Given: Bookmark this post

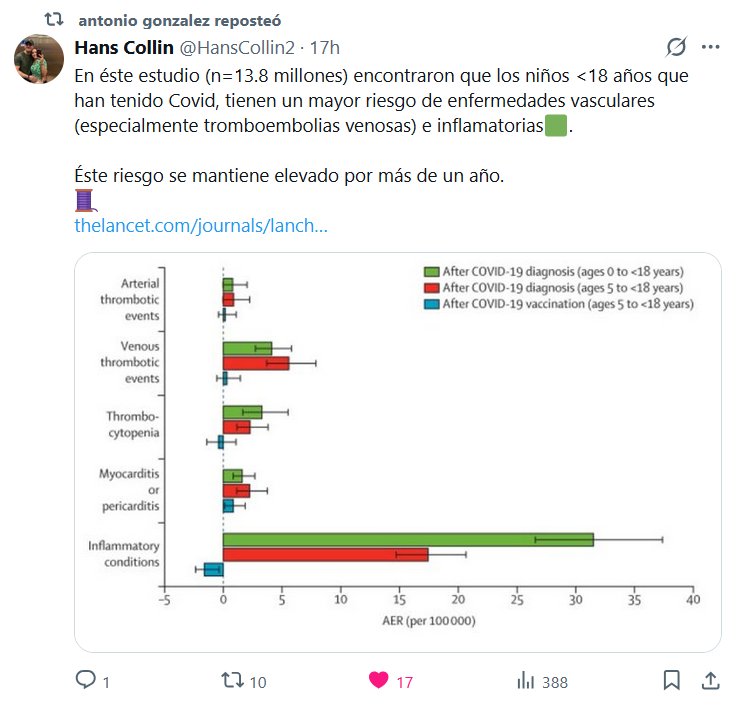Looking at the screenshot, I should [x=672, y=681].
